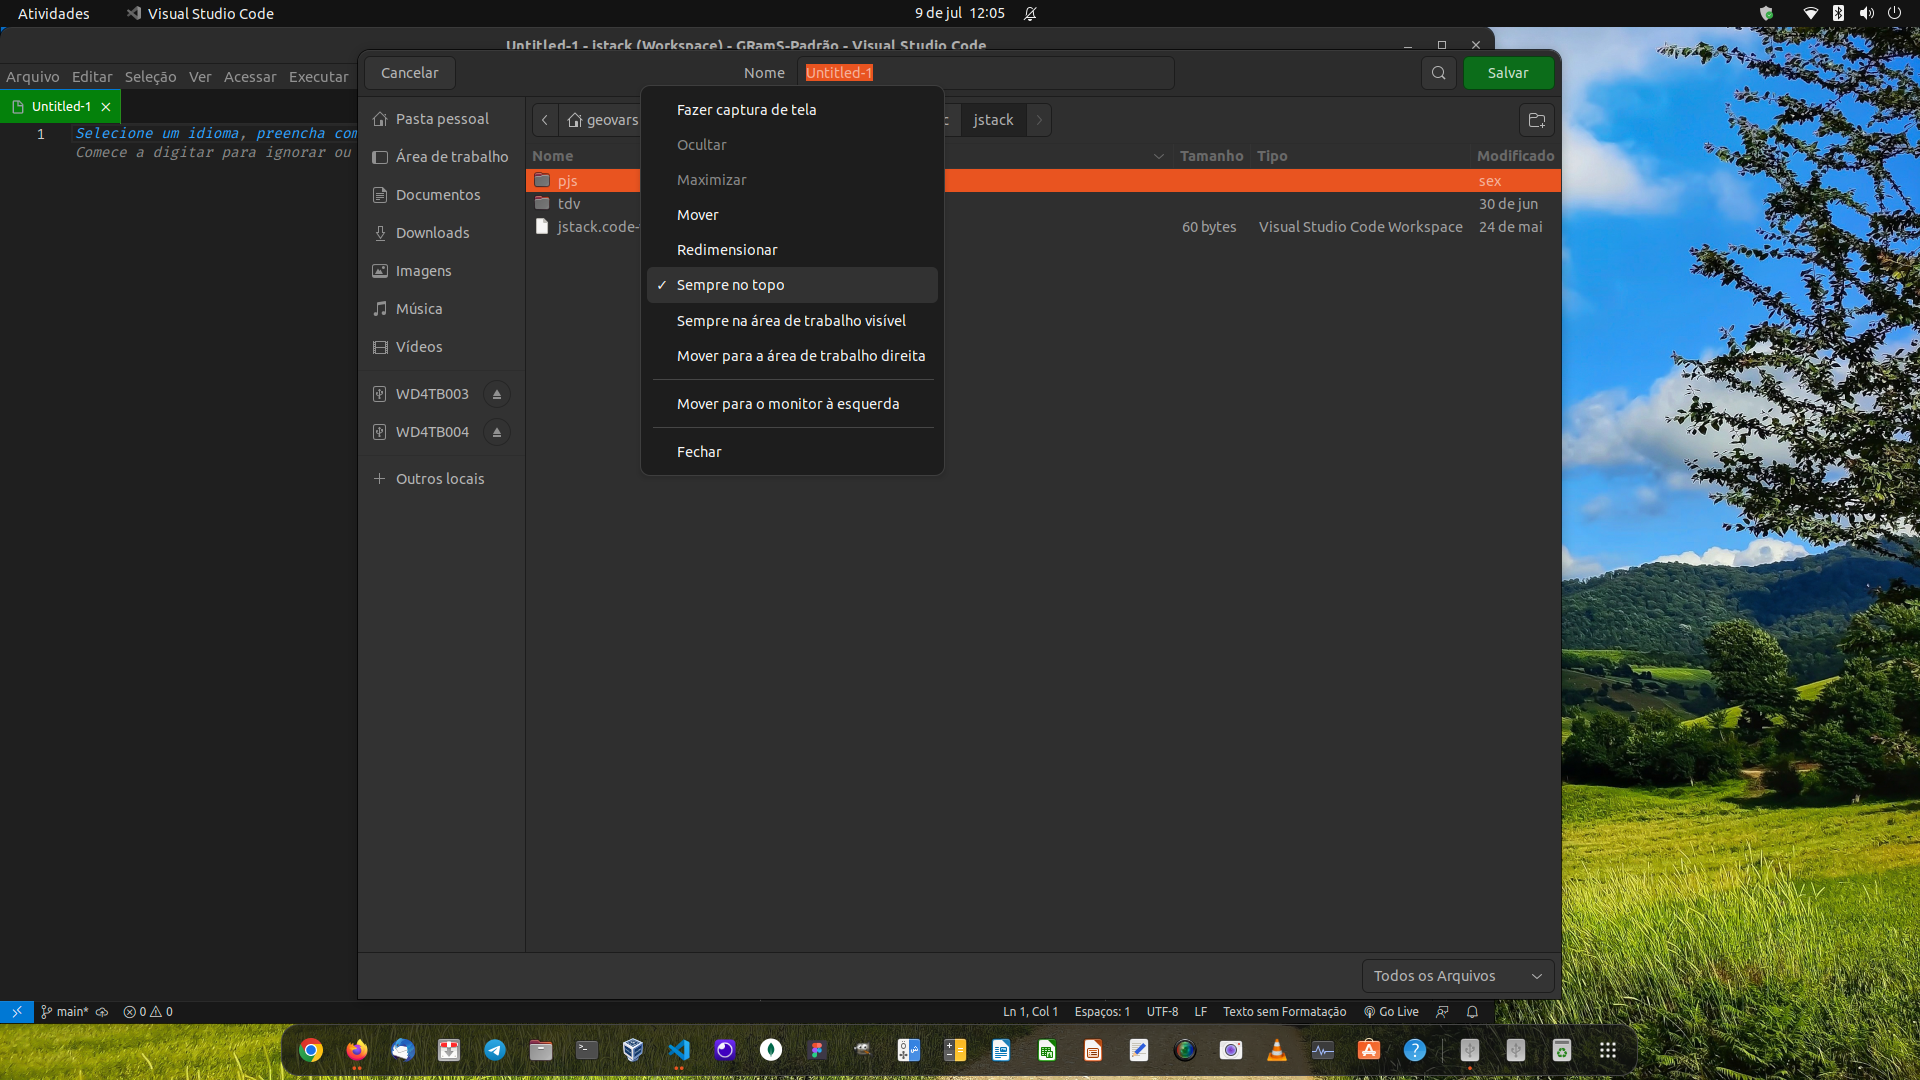The image size is (1920, 1080).
Task: Click the search icon in the save dialog
Action: click(x=1438, y=73)
